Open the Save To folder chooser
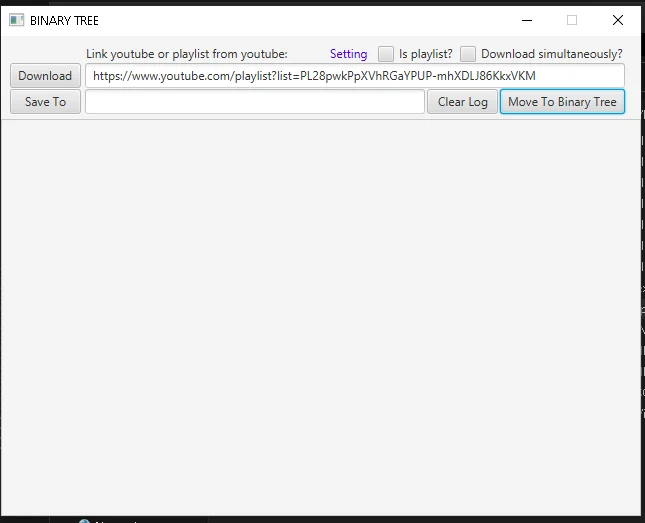 pos(45,102)
